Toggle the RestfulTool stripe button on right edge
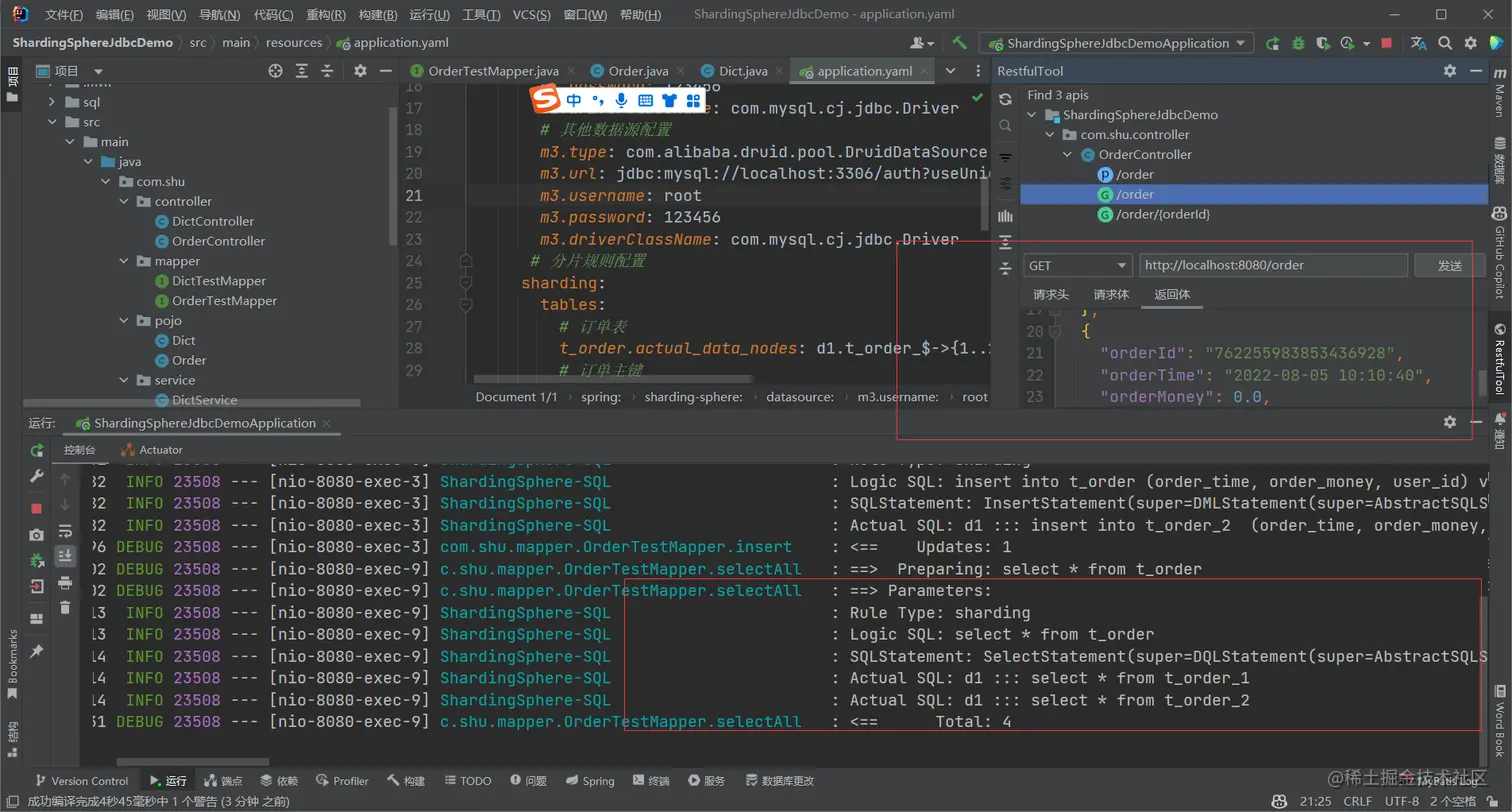1512x812 pixels. (x=1499, y=358)
